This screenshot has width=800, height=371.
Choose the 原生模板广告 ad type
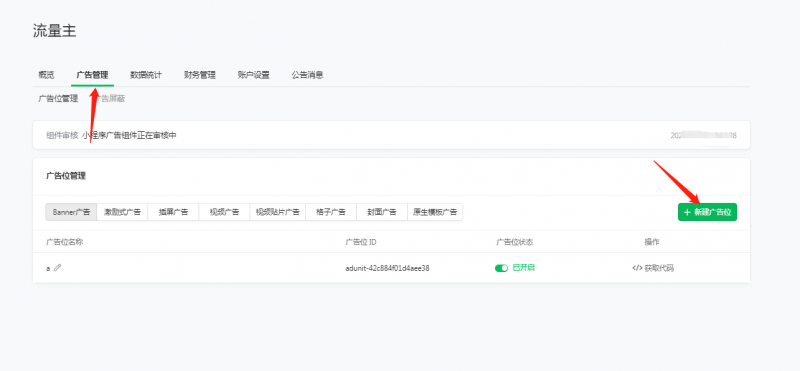(x=435, y=212)
